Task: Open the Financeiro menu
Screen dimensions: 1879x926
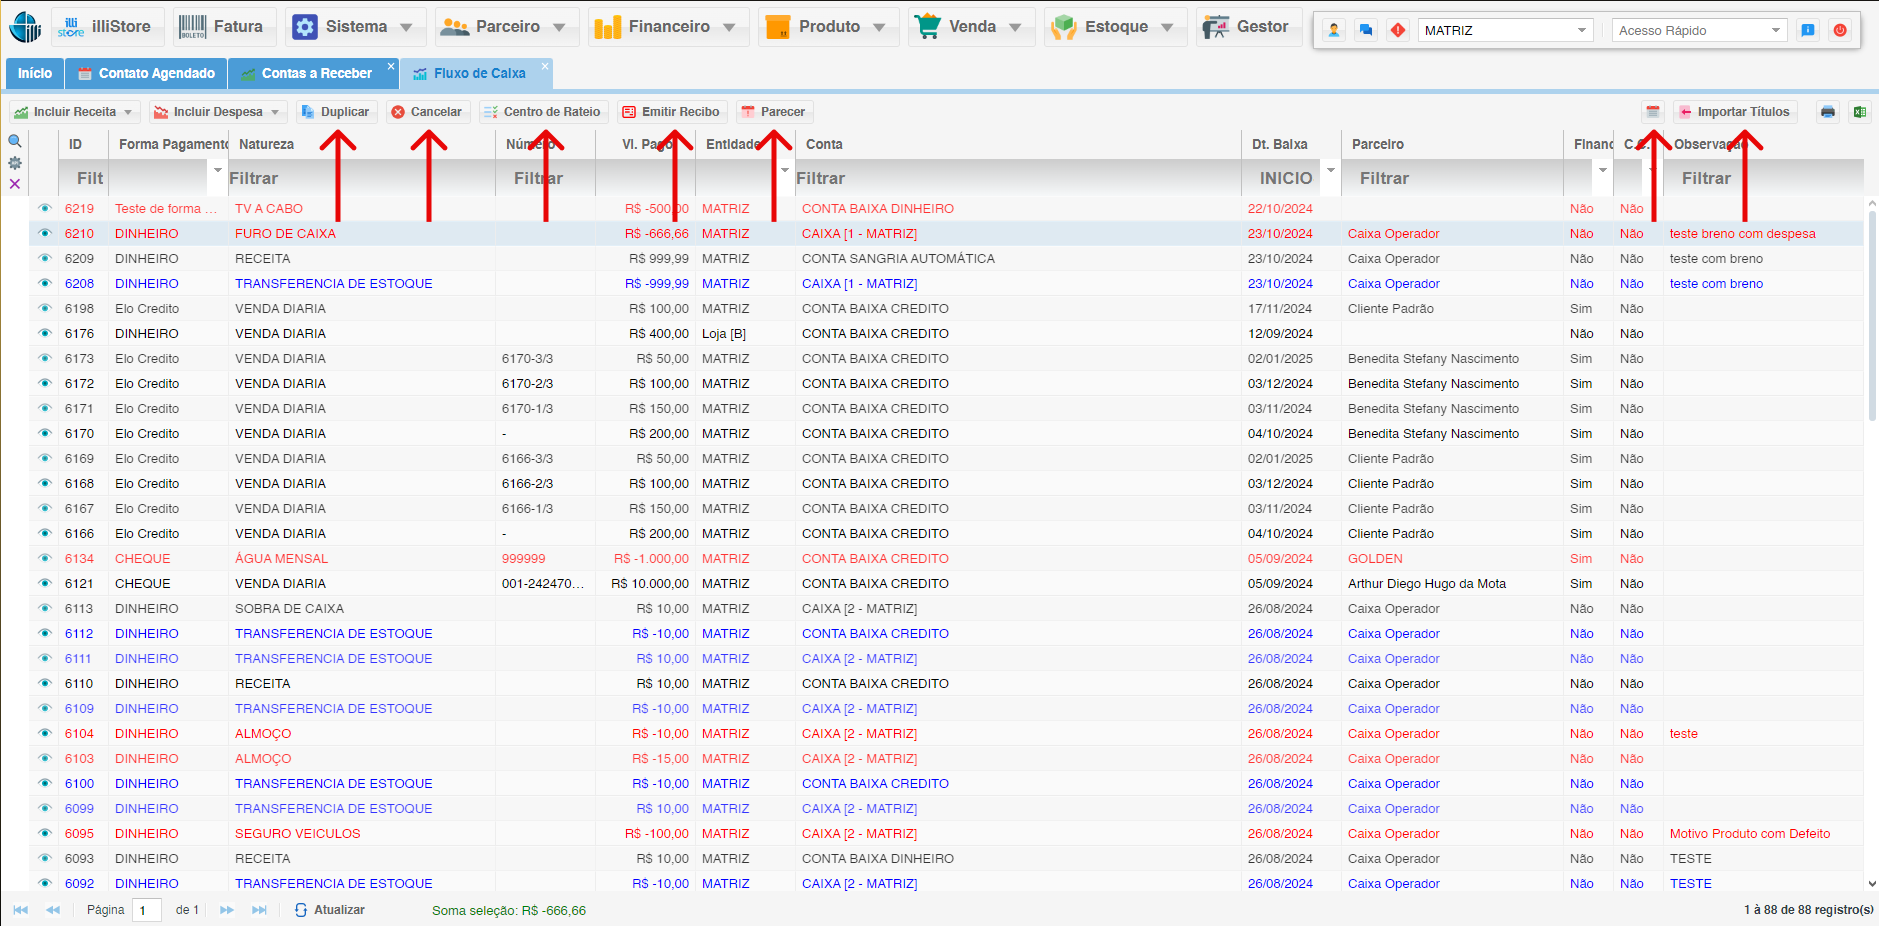Action: [665, 27]
